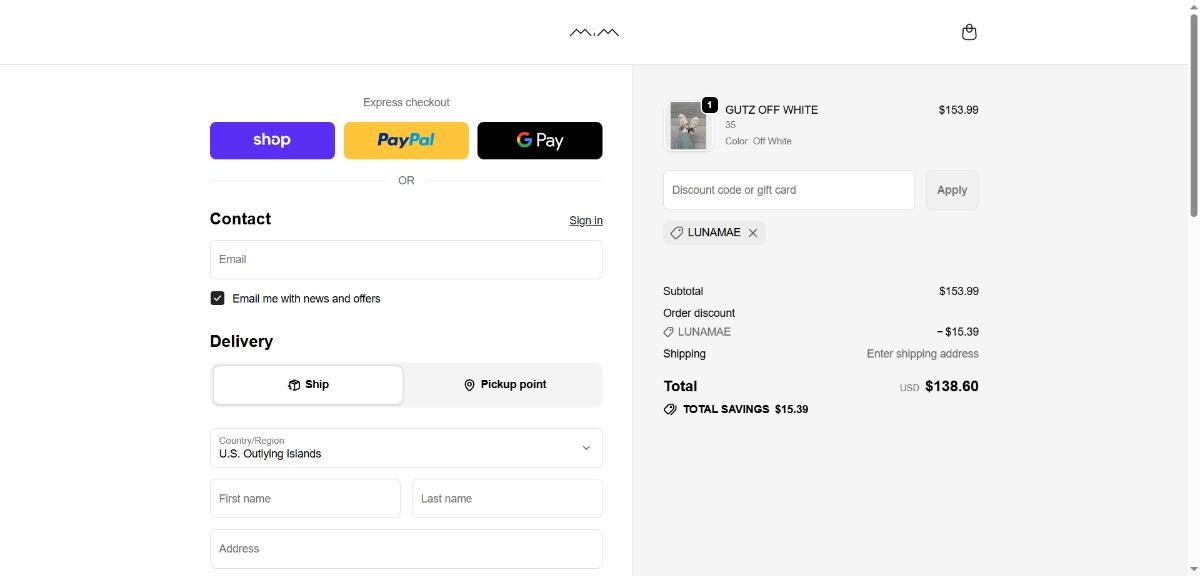Image resolution: width=1200 pixels, height=576 pixels.
Task: Remove the LUNAMAE discount code tag
Action: tap(753, 233)
